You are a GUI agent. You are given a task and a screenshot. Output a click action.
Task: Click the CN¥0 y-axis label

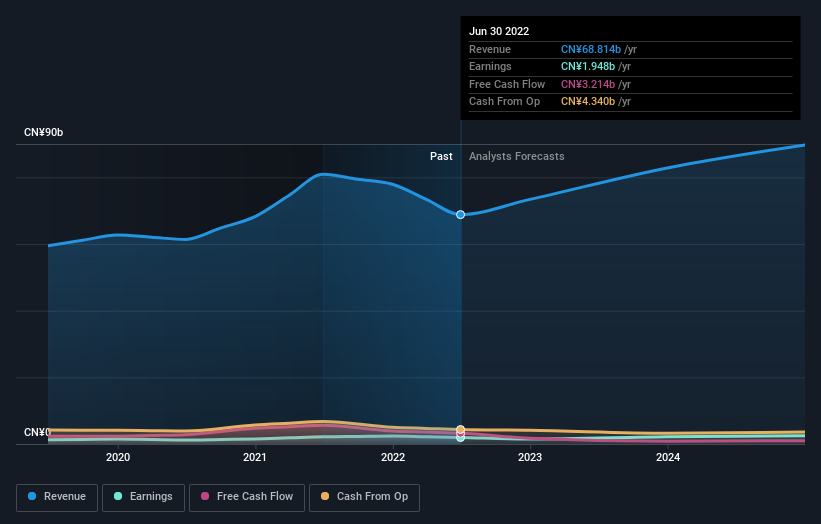click(37, 432)
